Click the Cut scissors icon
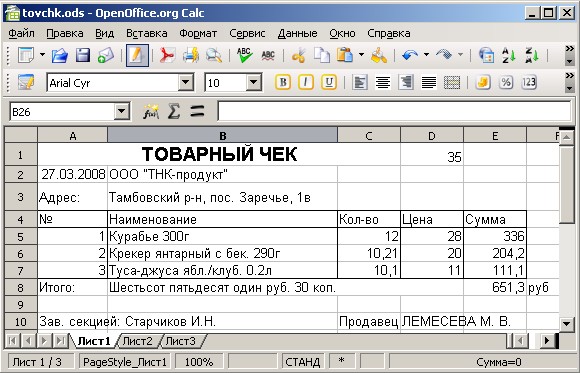580x373 pixels. 299,56
